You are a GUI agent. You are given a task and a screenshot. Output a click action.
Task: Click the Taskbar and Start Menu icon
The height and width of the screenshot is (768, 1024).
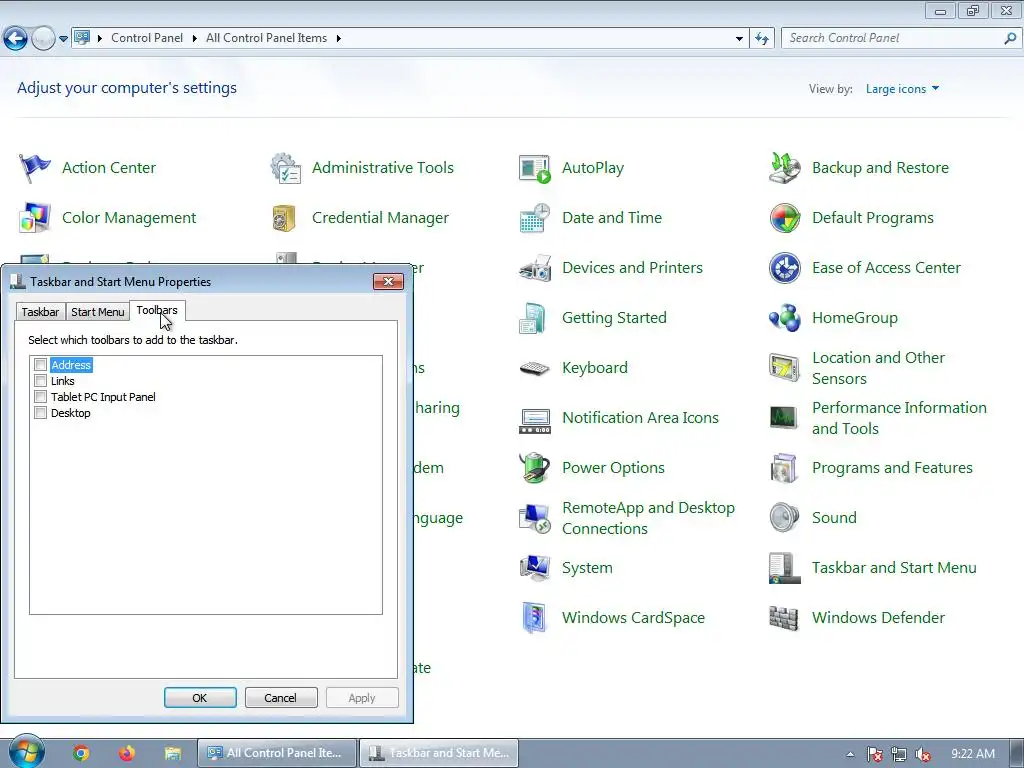click(x=785, y=568)
